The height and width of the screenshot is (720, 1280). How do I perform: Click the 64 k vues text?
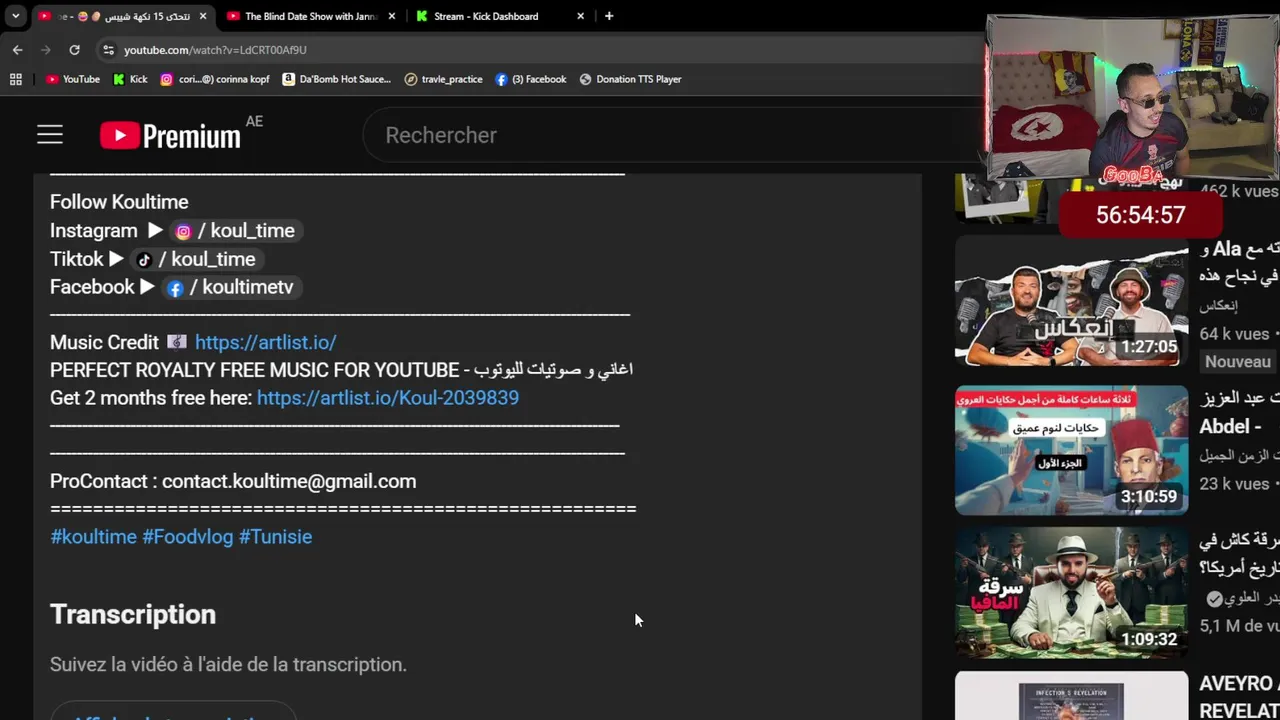[1234, 334]
